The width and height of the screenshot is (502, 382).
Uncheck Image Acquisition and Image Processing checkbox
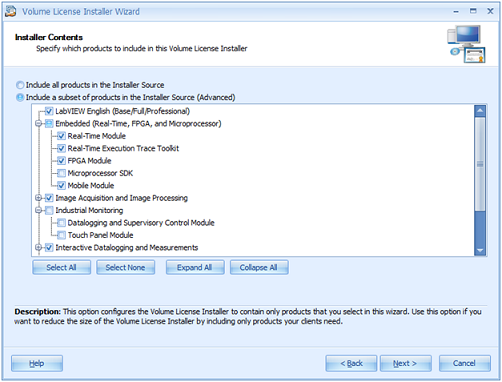pos(49,198)
